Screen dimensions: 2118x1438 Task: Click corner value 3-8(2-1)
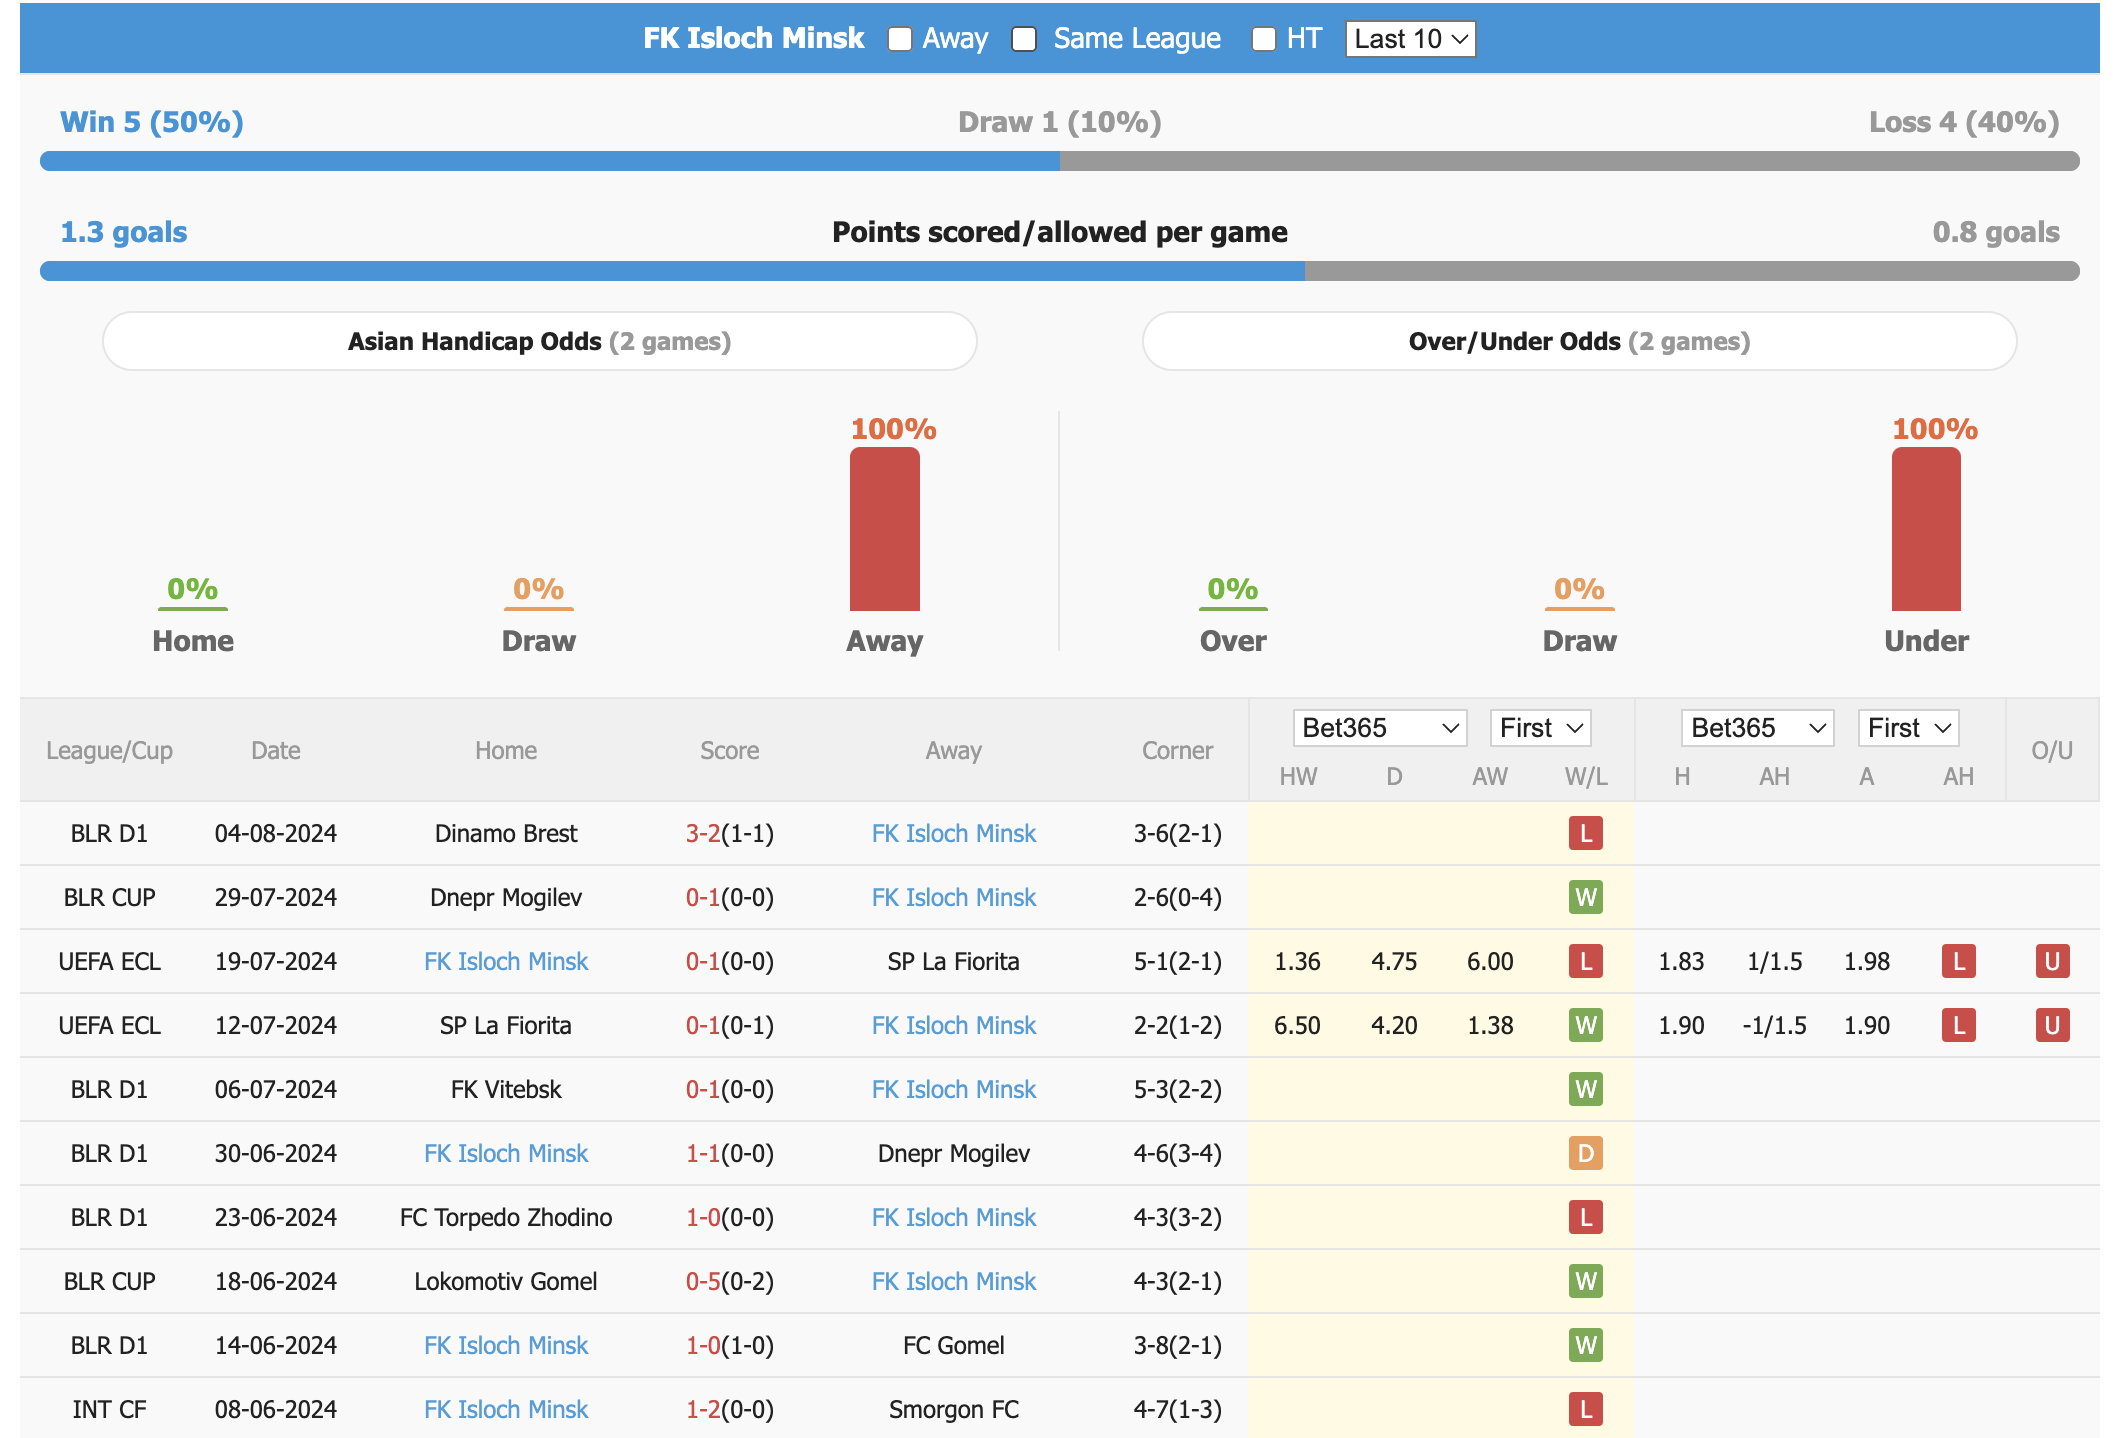tap(1178, 1345)
